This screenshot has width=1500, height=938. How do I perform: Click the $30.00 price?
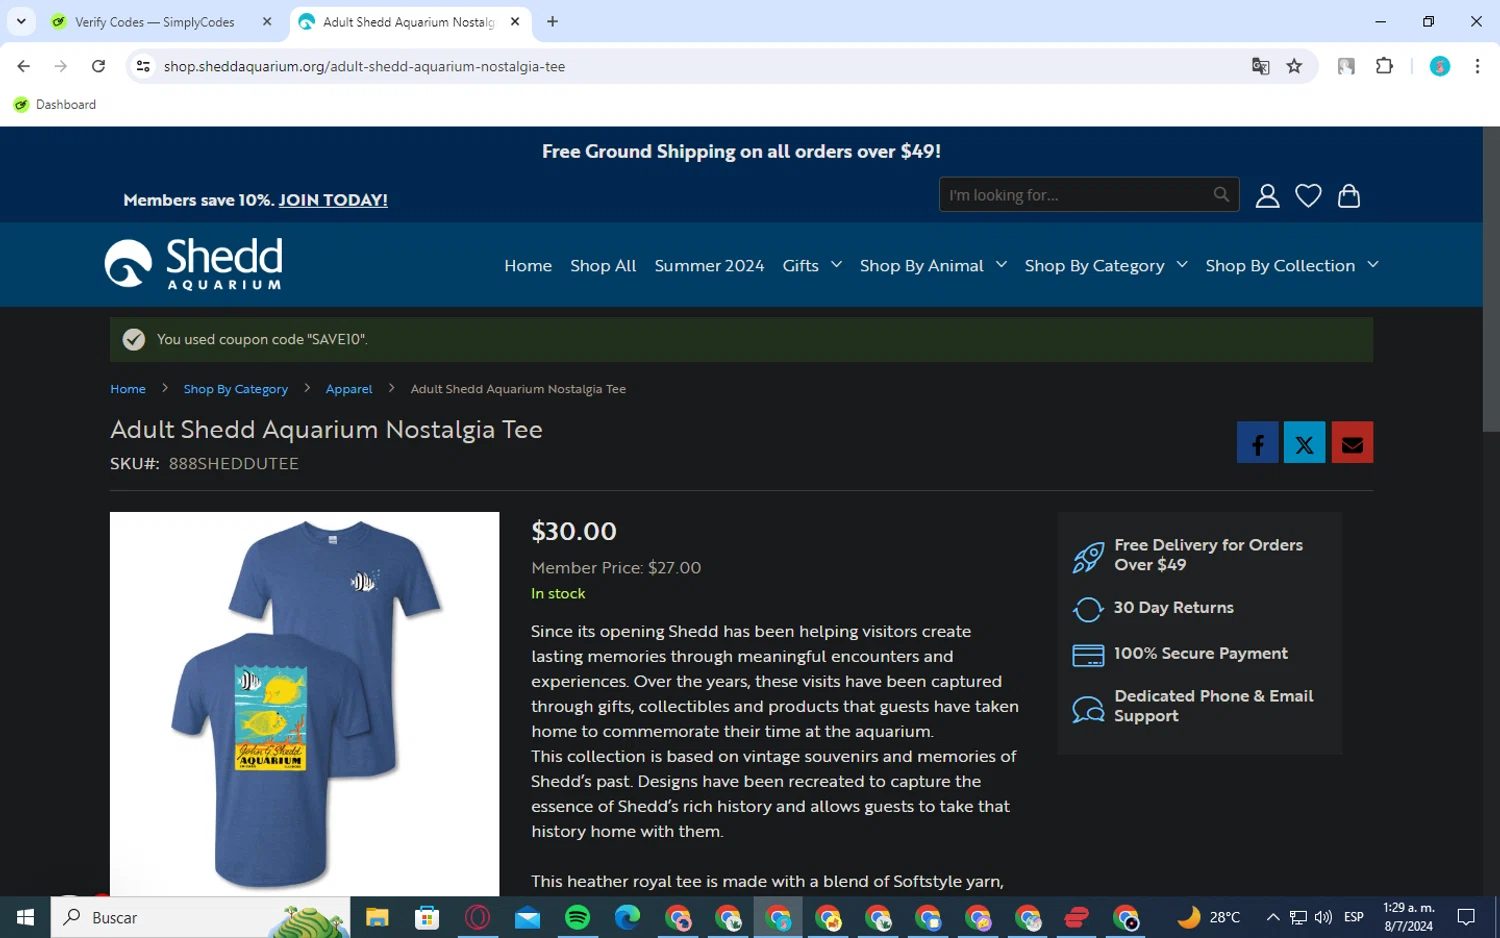click(574, 531)
